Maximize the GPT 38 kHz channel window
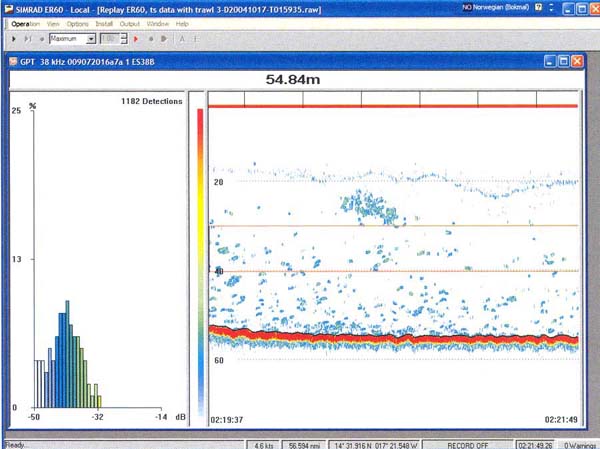Viewport: 600px width, 449px height. coord(563,62)
